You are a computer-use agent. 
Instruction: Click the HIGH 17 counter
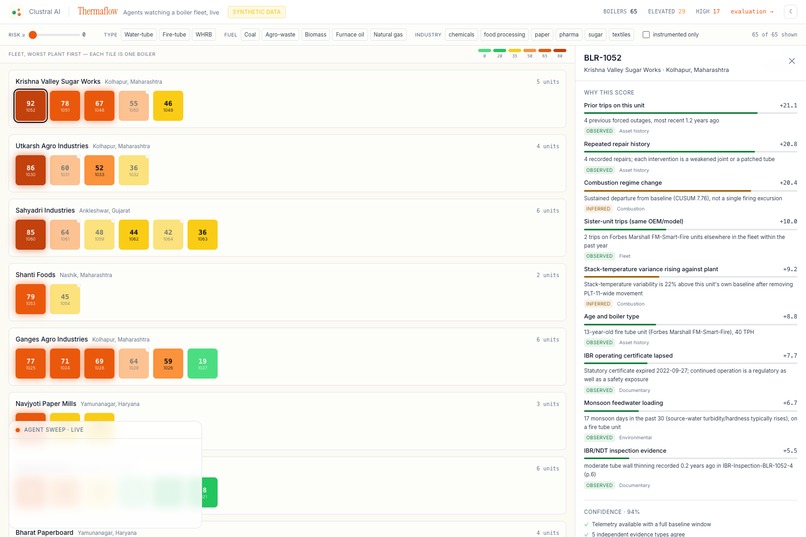click(x=707, y=11)
